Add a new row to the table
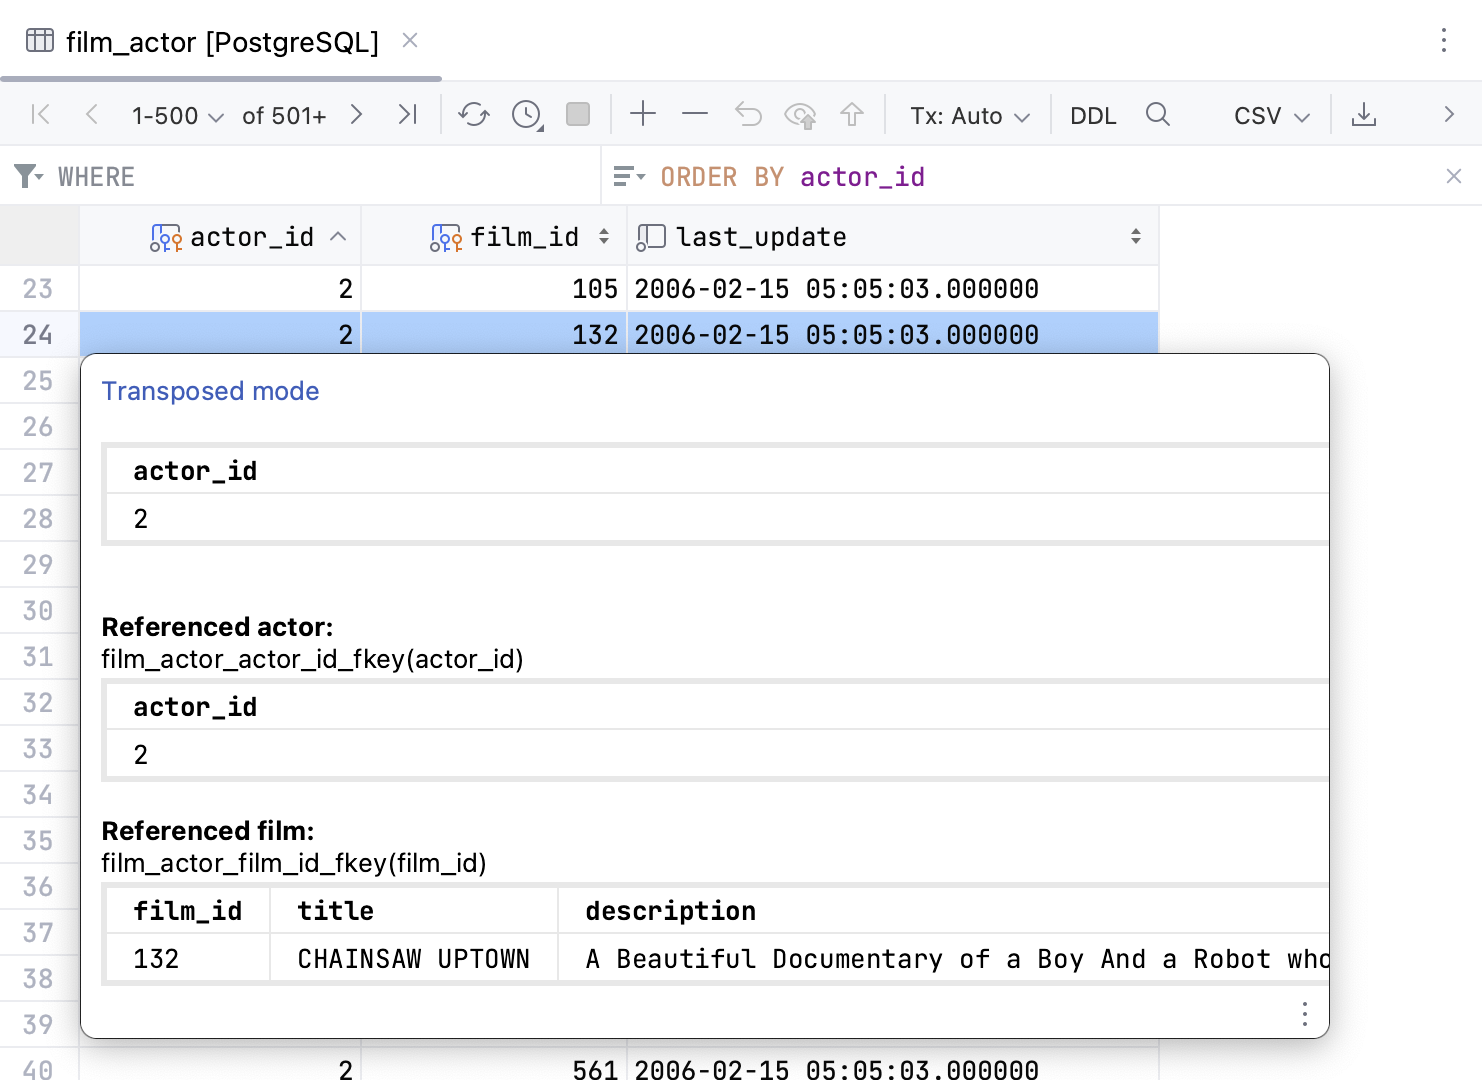The image size is (1482, 1080). pyautogui.click(x=643, y=114)
